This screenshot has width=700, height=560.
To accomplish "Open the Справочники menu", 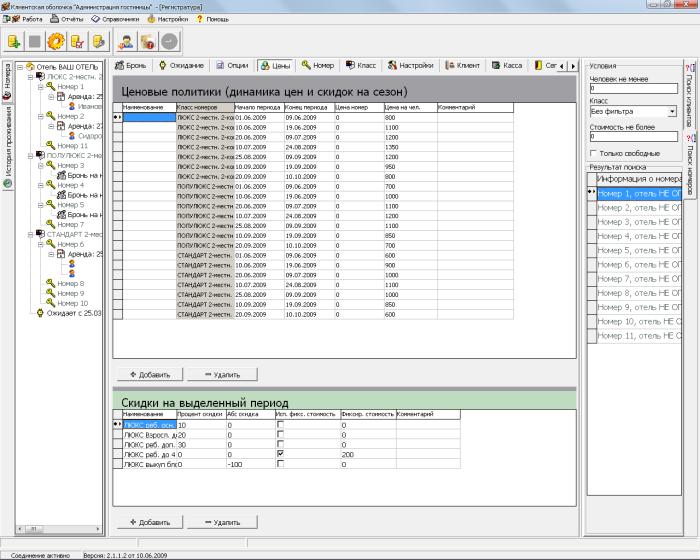I will 116,18.
